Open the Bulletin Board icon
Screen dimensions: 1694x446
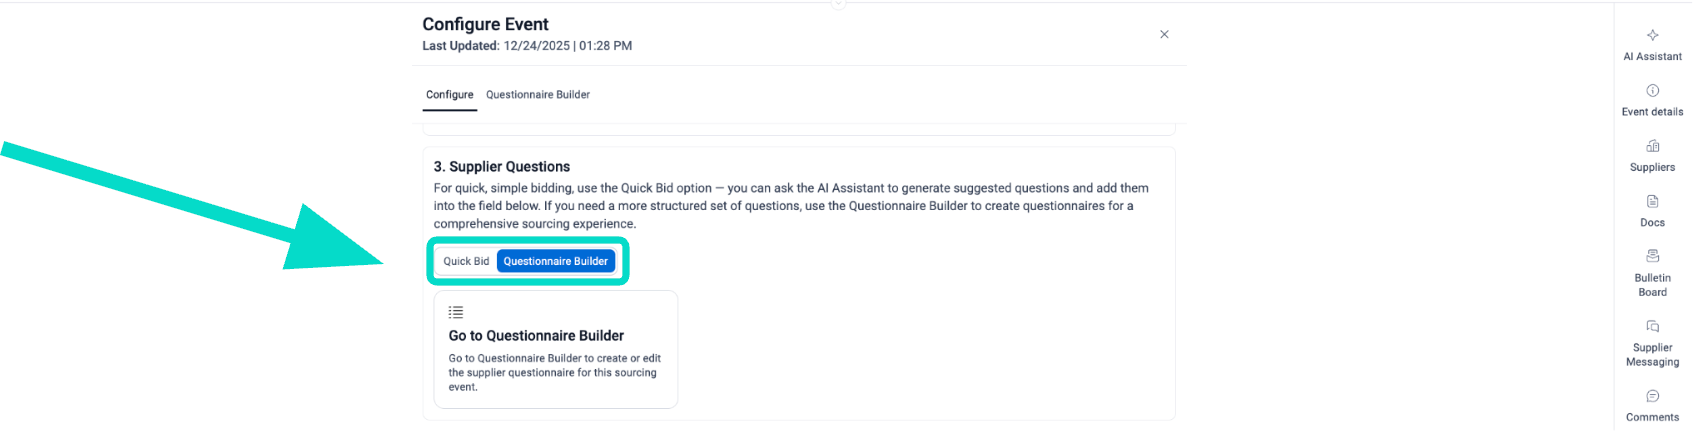(x=1652, y=256)
